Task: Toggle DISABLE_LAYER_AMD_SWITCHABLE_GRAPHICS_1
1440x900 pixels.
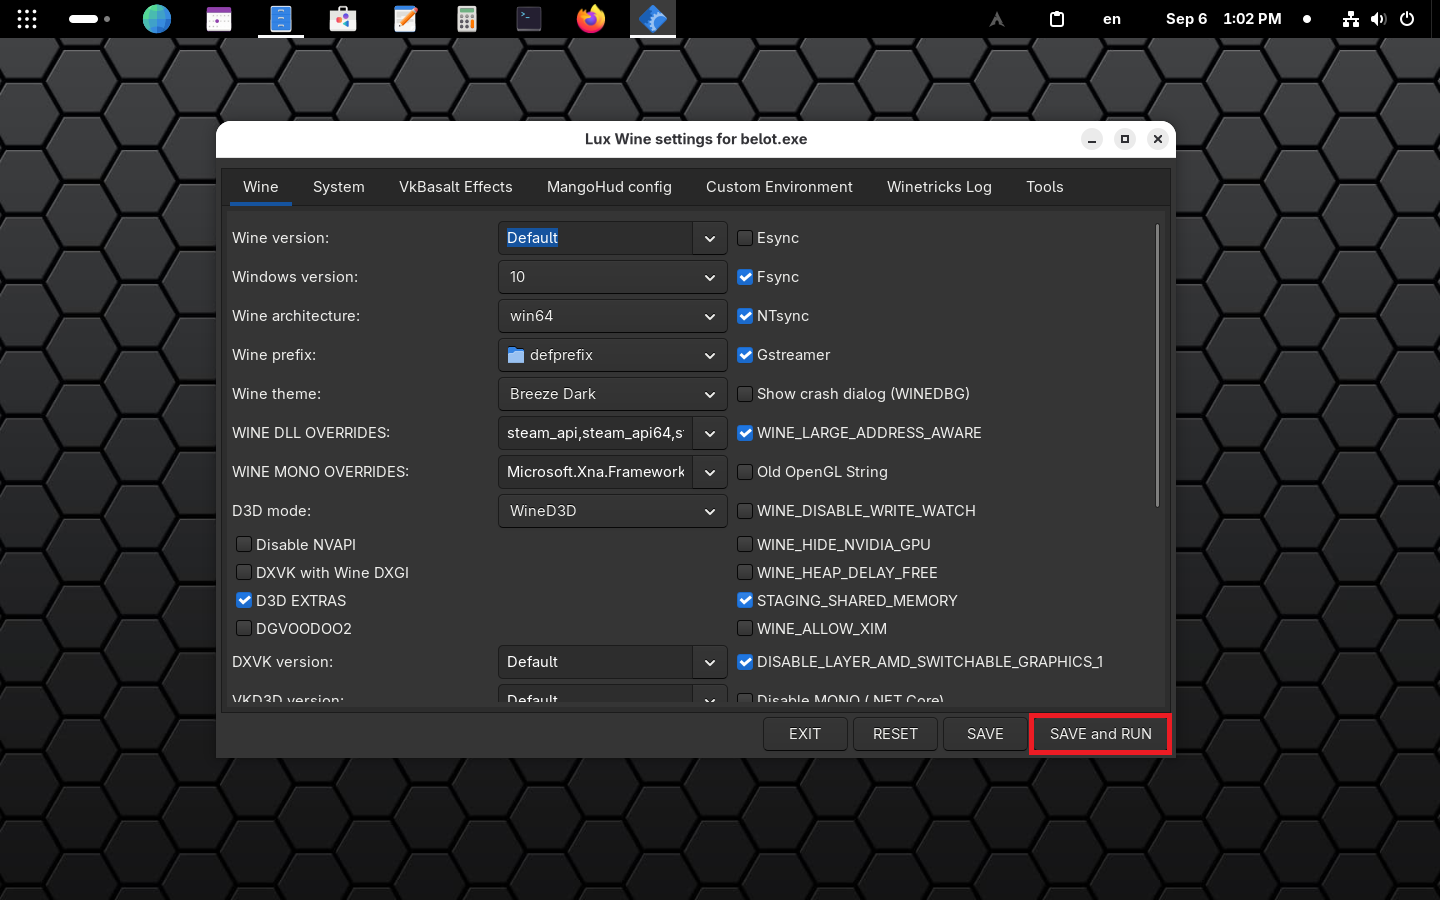Action: (x=745, y=662)
